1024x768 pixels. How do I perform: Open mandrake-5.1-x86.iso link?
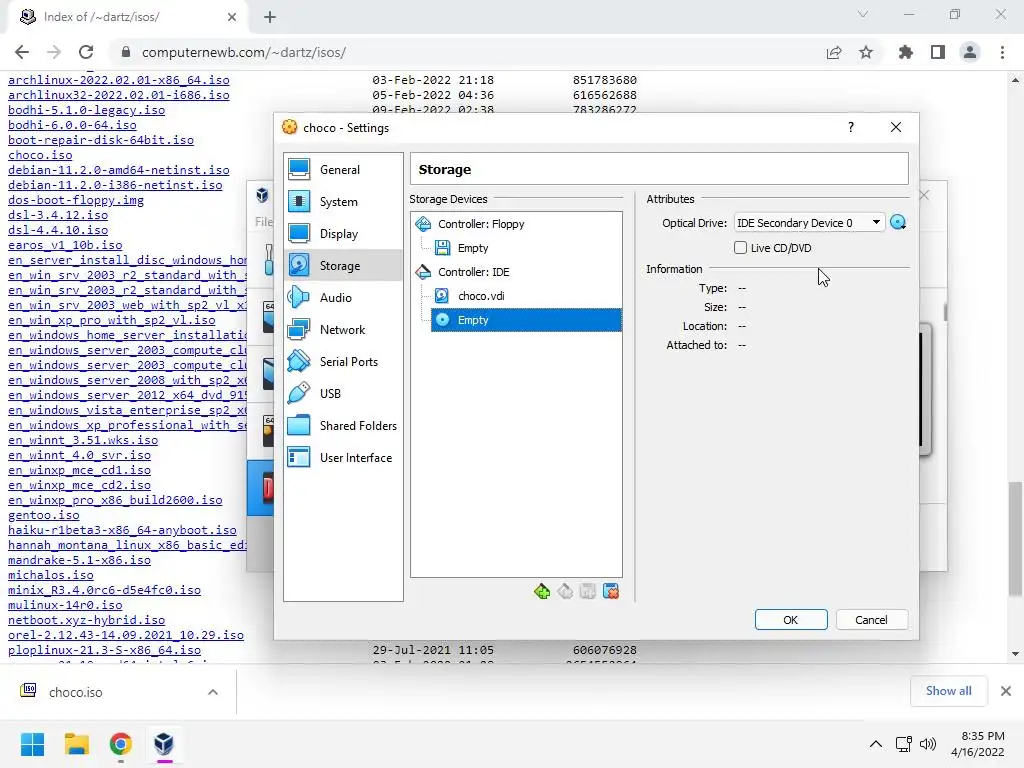click(x=80, y=560)
